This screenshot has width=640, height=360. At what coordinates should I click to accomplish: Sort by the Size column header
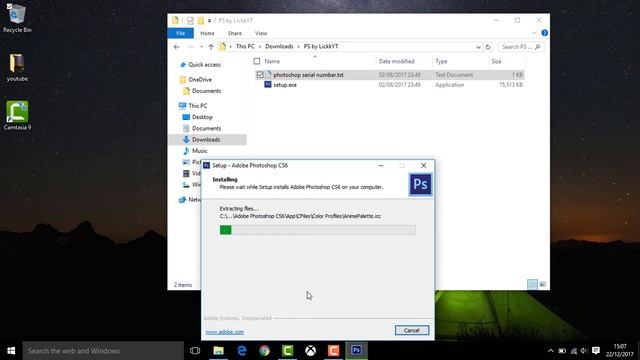[x=496, y=61]
